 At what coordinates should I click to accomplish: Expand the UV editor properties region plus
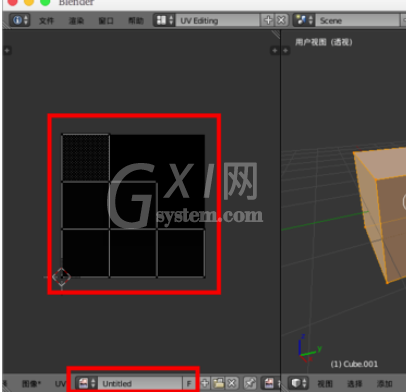click(275, 51)
